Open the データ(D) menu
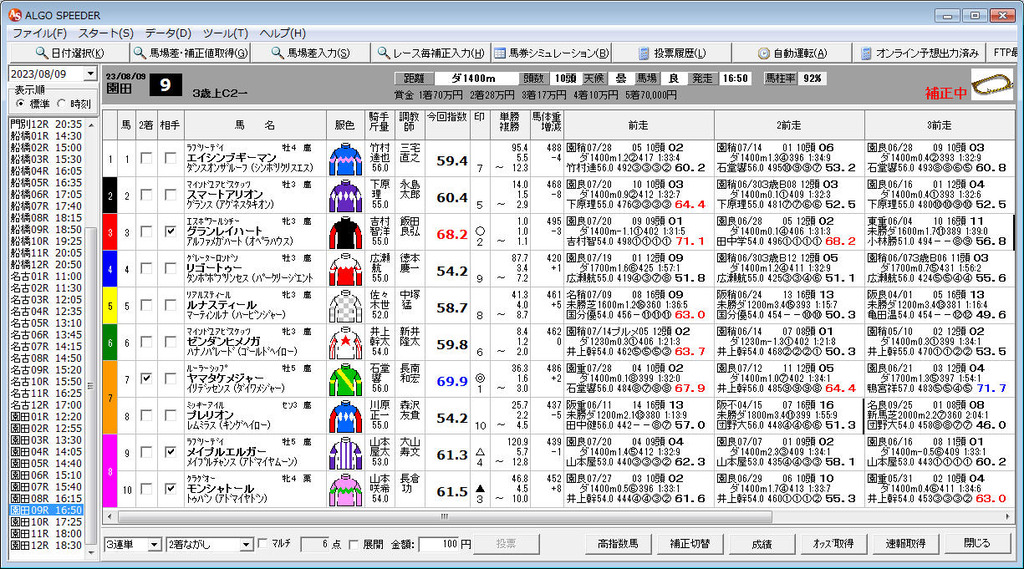This screenshot has height=569, width=1024. point(168,33)
